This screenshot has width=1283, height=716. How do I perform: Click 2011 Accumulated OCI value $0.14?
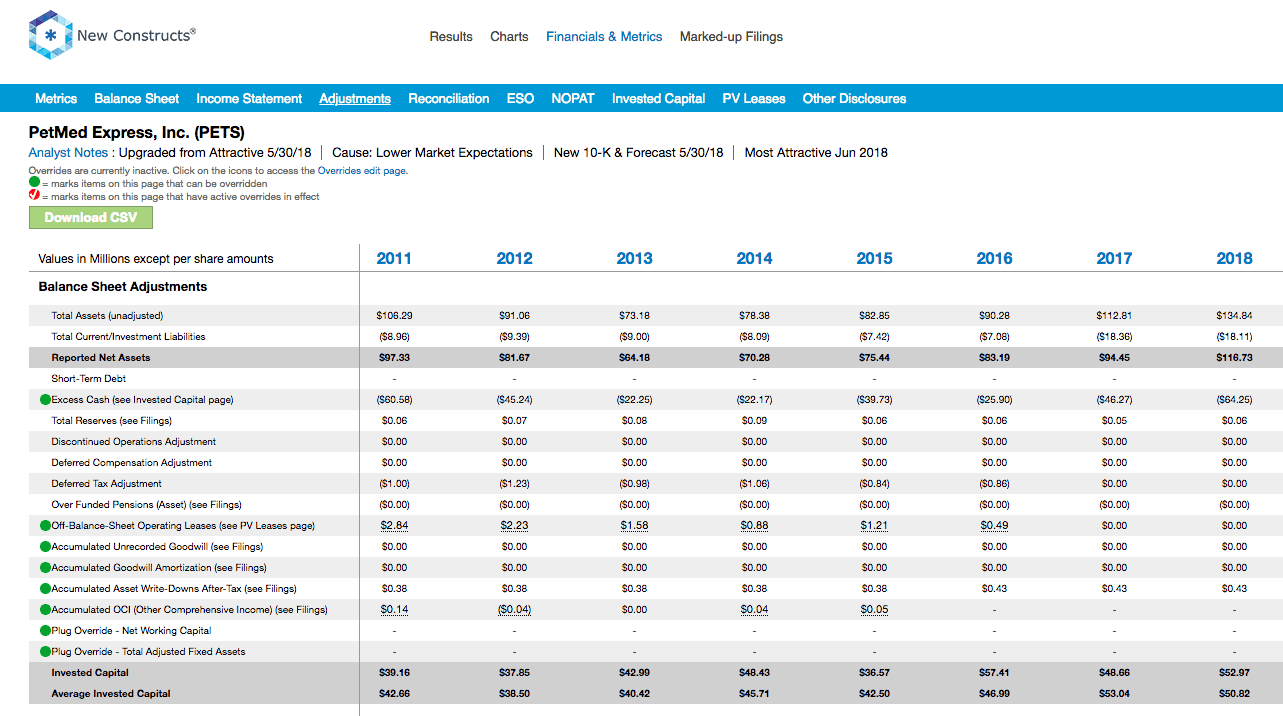[x=394, y=610]
